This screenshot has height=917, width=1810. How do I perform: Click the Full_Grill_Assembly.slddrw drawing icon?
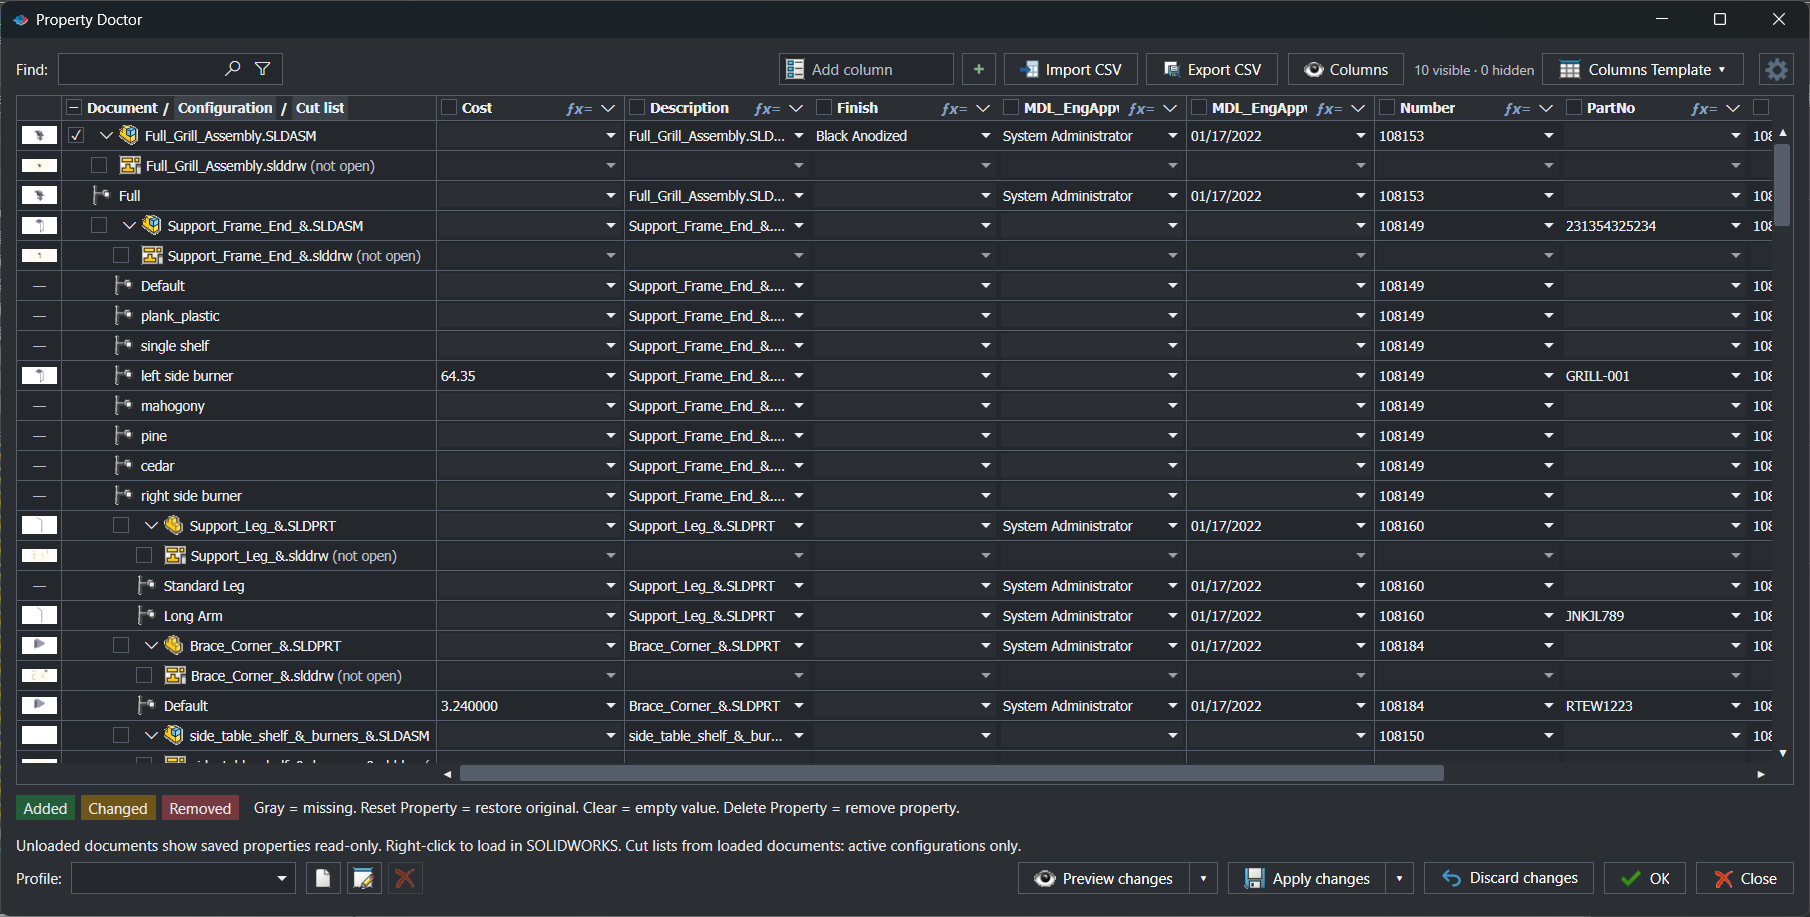[x=130, y=165]
